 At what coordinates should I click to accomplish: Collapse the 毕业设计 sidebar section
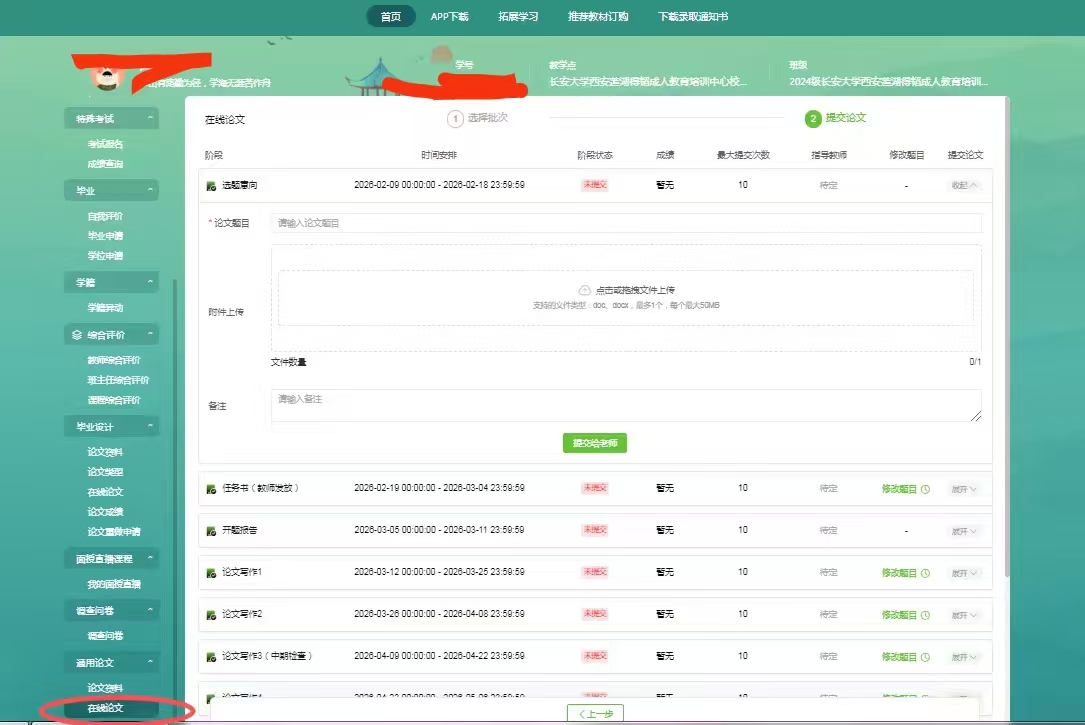[x=151, y=427]
